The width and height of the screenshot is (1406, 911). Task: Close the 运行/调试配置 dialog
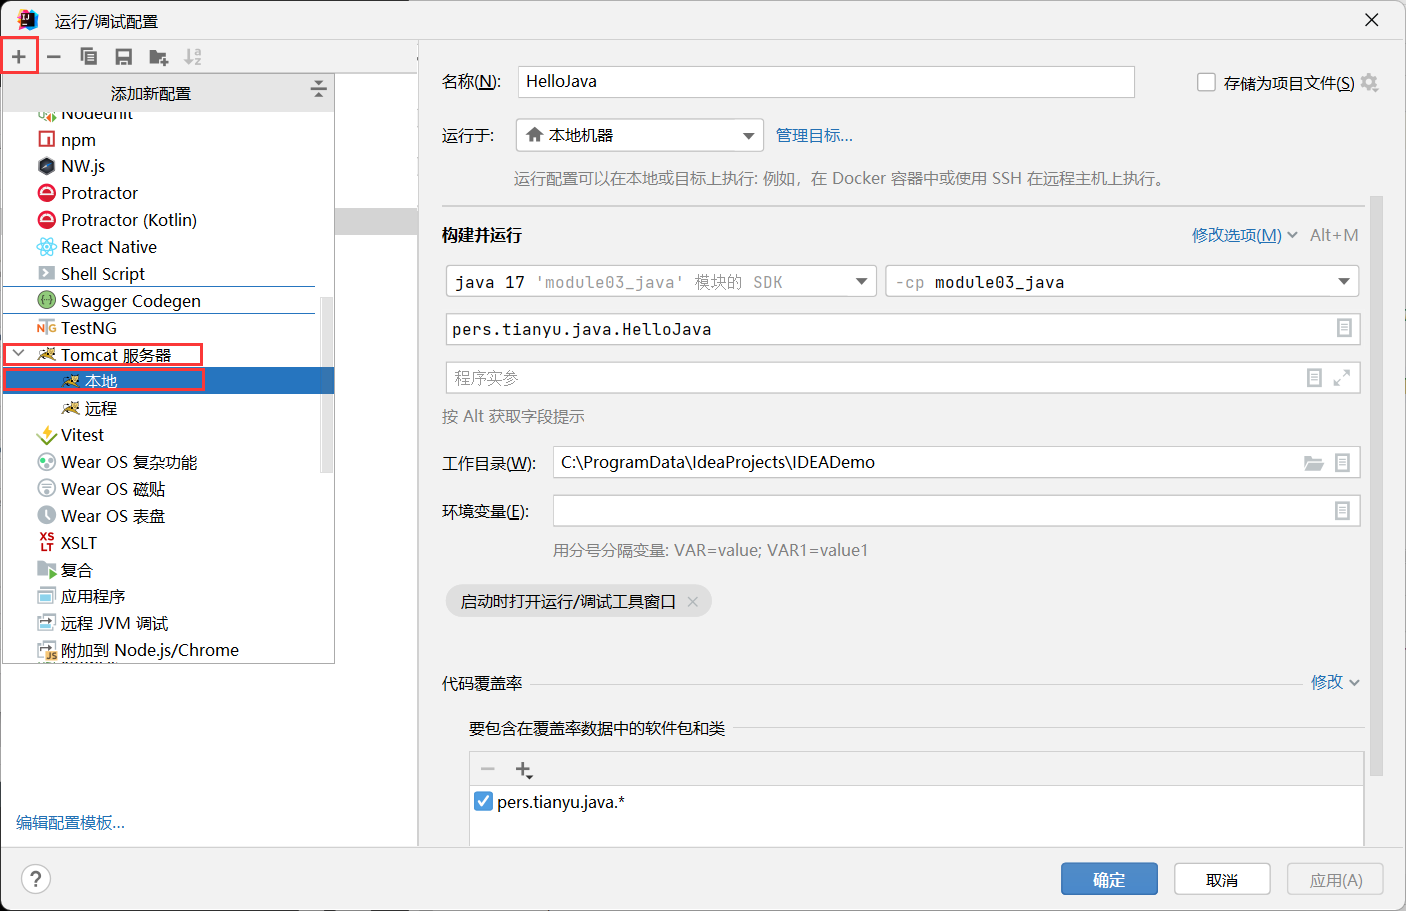1372,20
